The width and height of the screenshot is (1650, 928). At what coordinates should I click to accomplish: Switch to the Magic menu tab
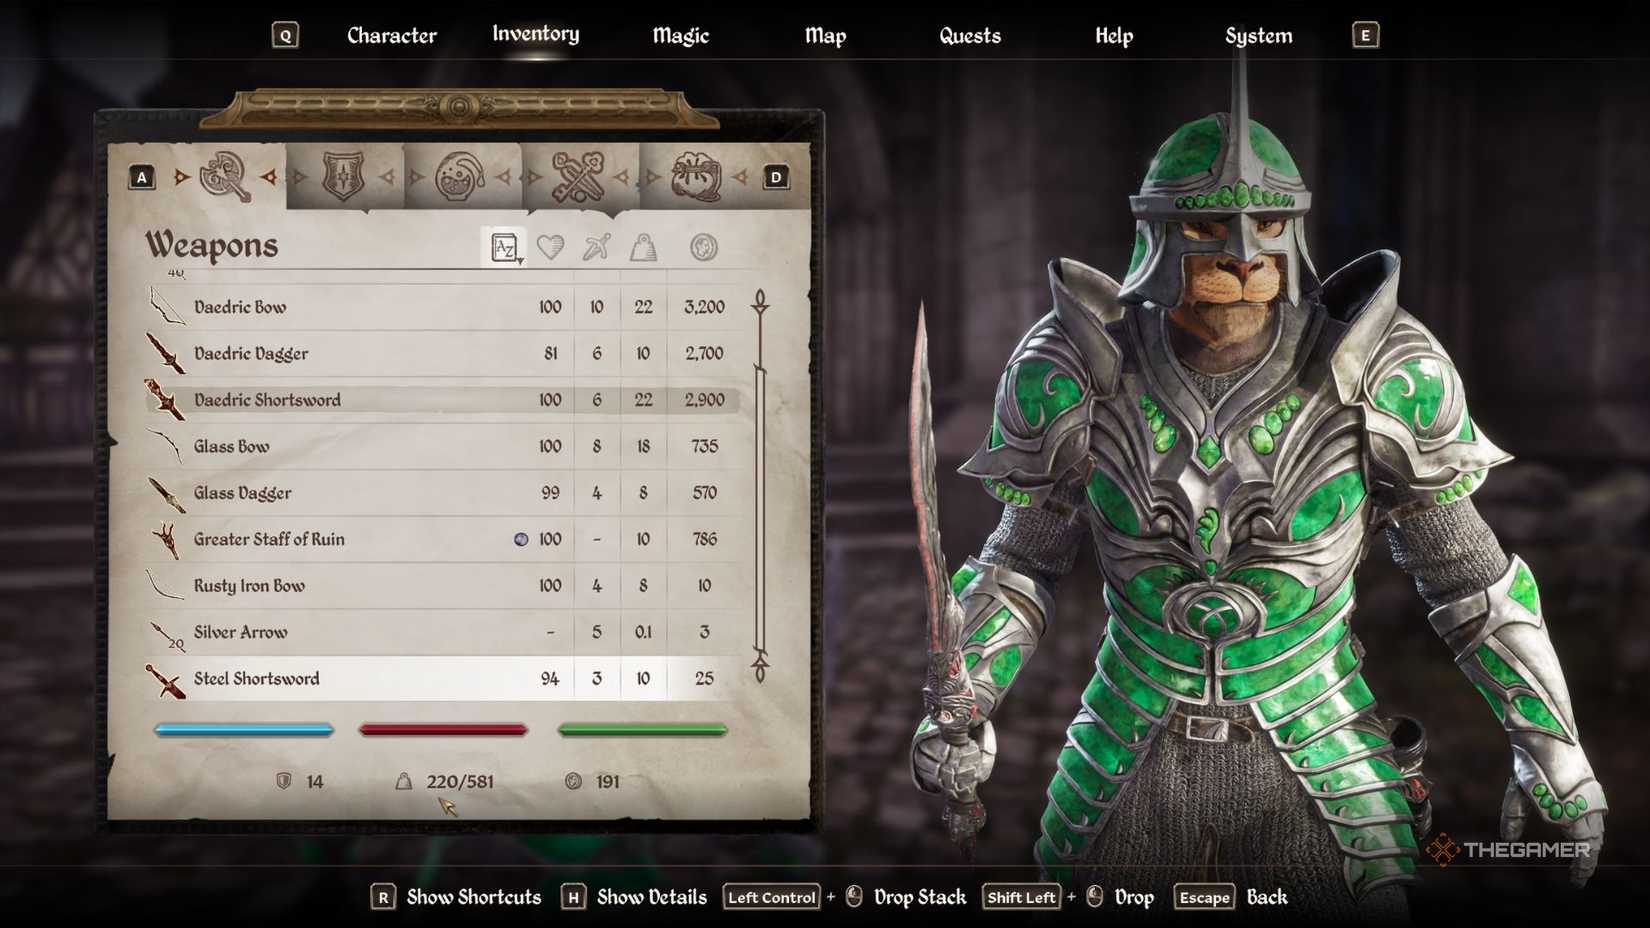click(680, 36)
